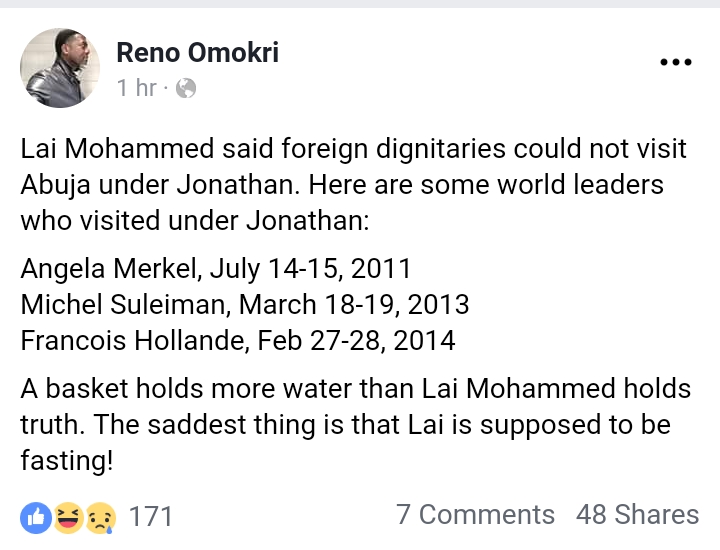Click the laughing Haha reaction icon
The image size is (720, 550).
[x=69, y=516]
